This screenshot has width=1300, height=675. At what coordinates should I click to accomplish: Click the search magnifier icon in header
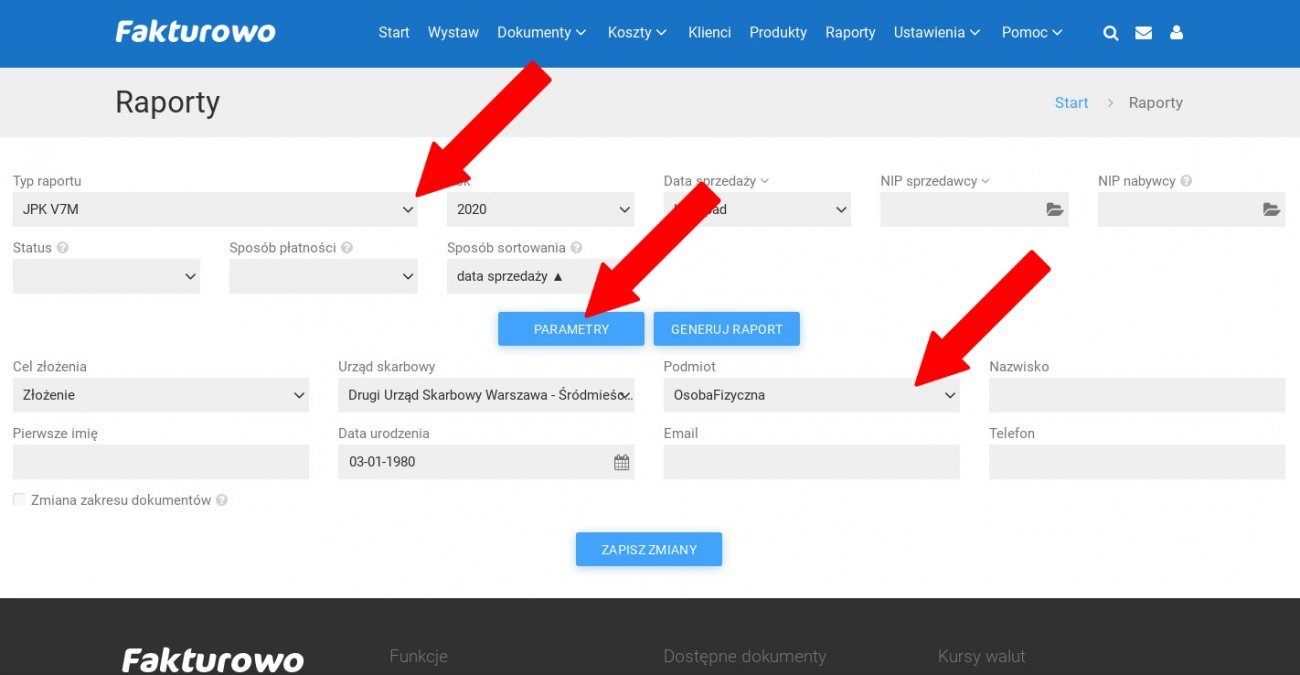[1110, 33]
